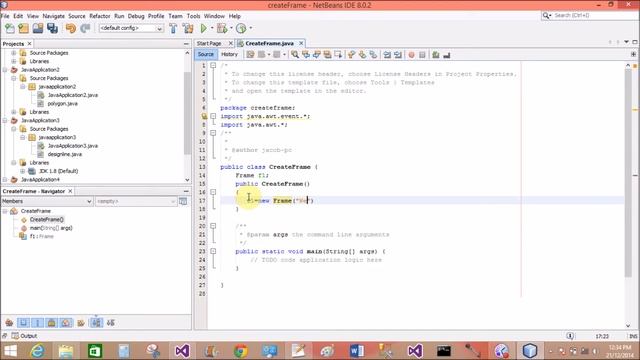This screenshot has height=360, width=640.
Task: Click the Open Project toolbar icon
Action: pos(38,28)
